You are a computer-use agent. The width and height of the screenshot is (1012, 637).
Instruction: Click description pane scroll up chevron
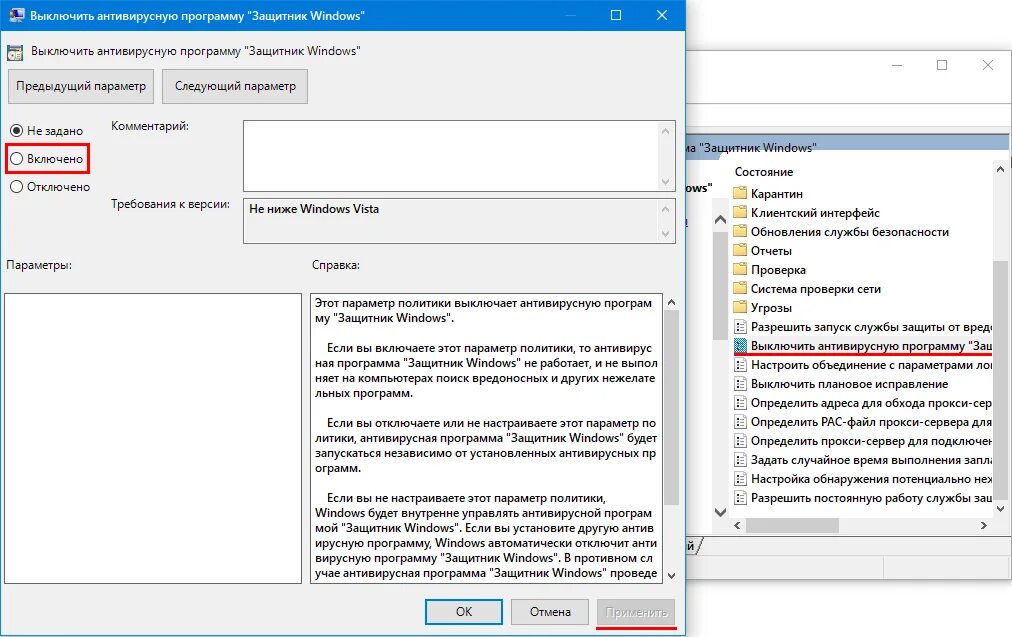point(720,220)
